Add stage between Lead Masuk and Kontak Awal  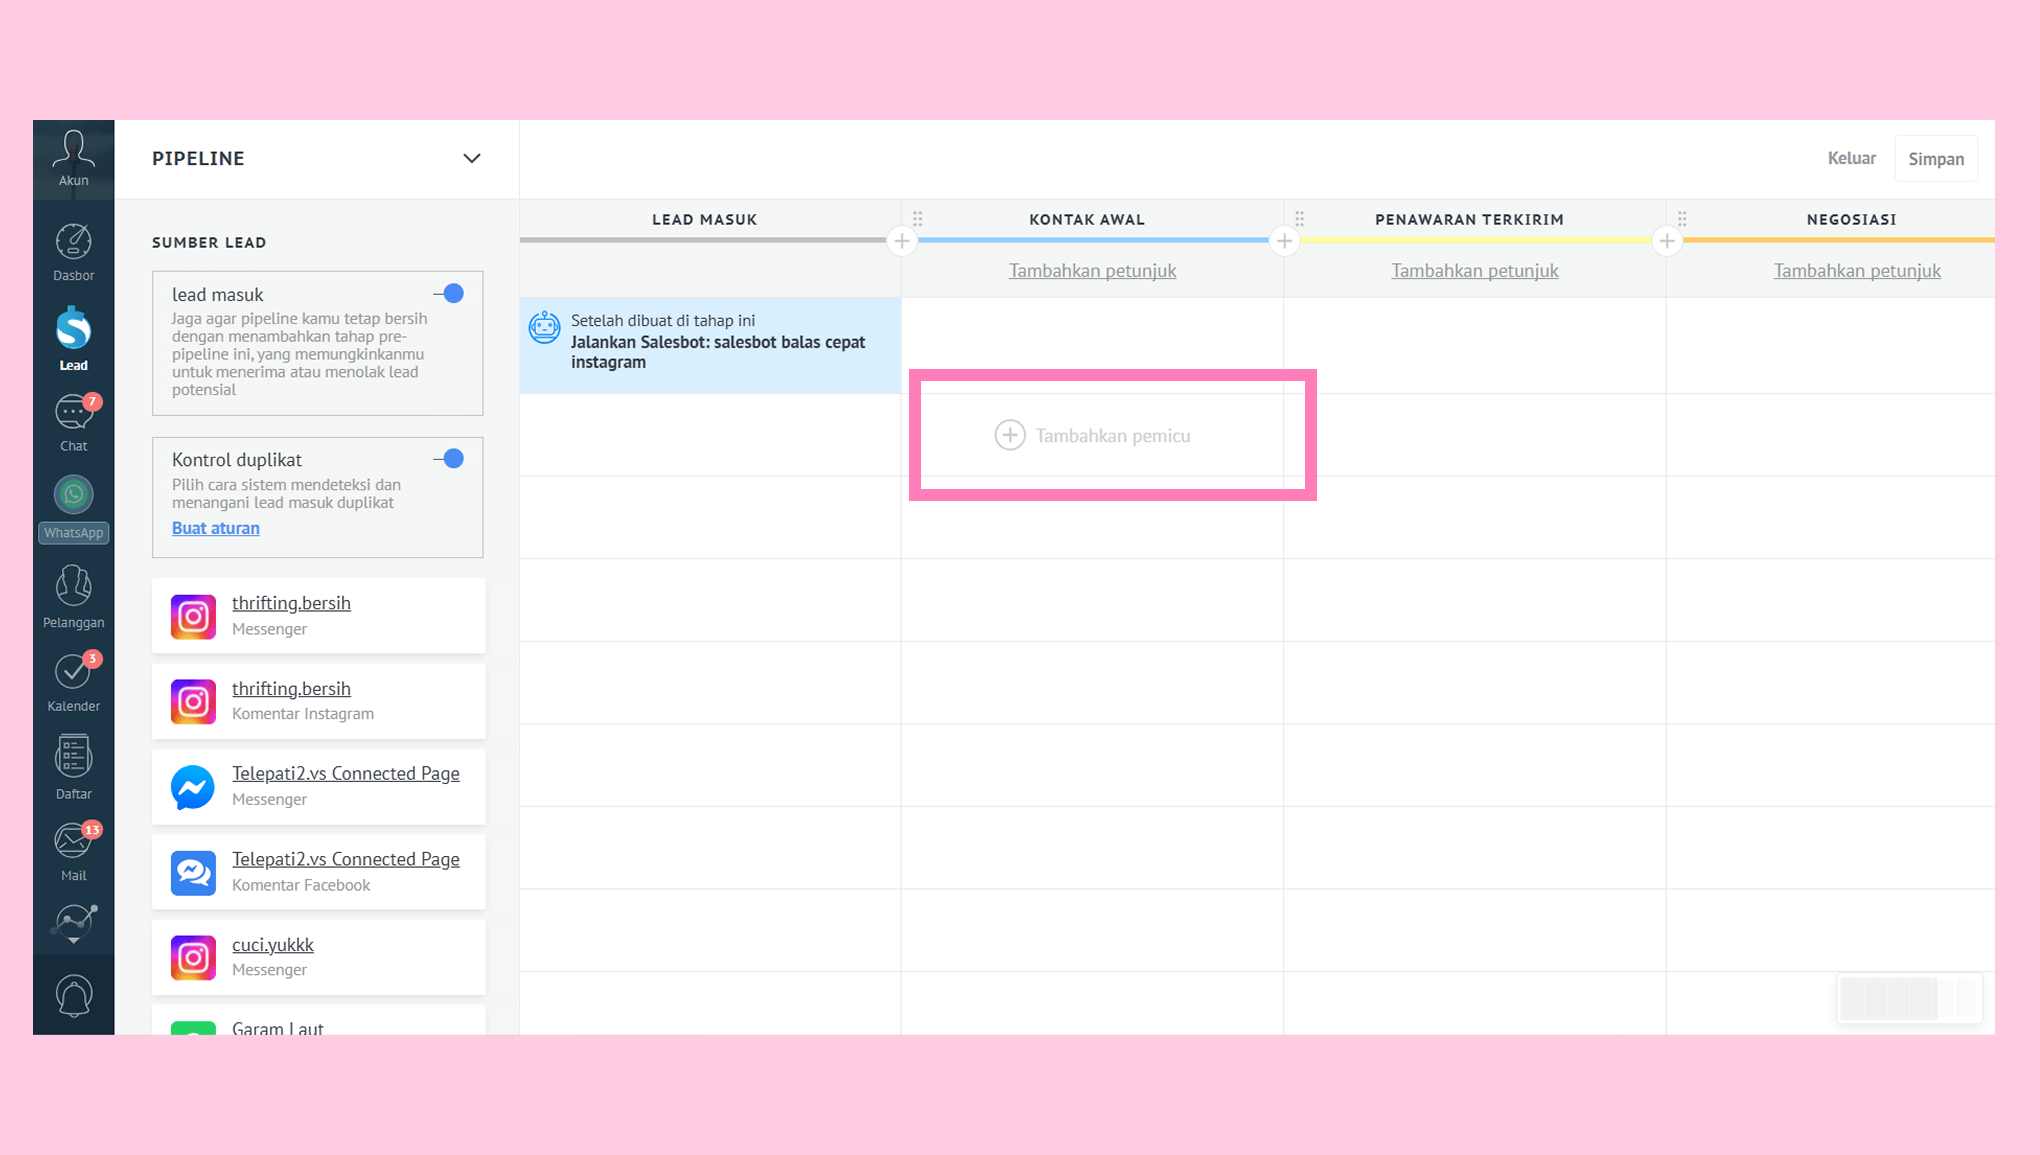902,241
